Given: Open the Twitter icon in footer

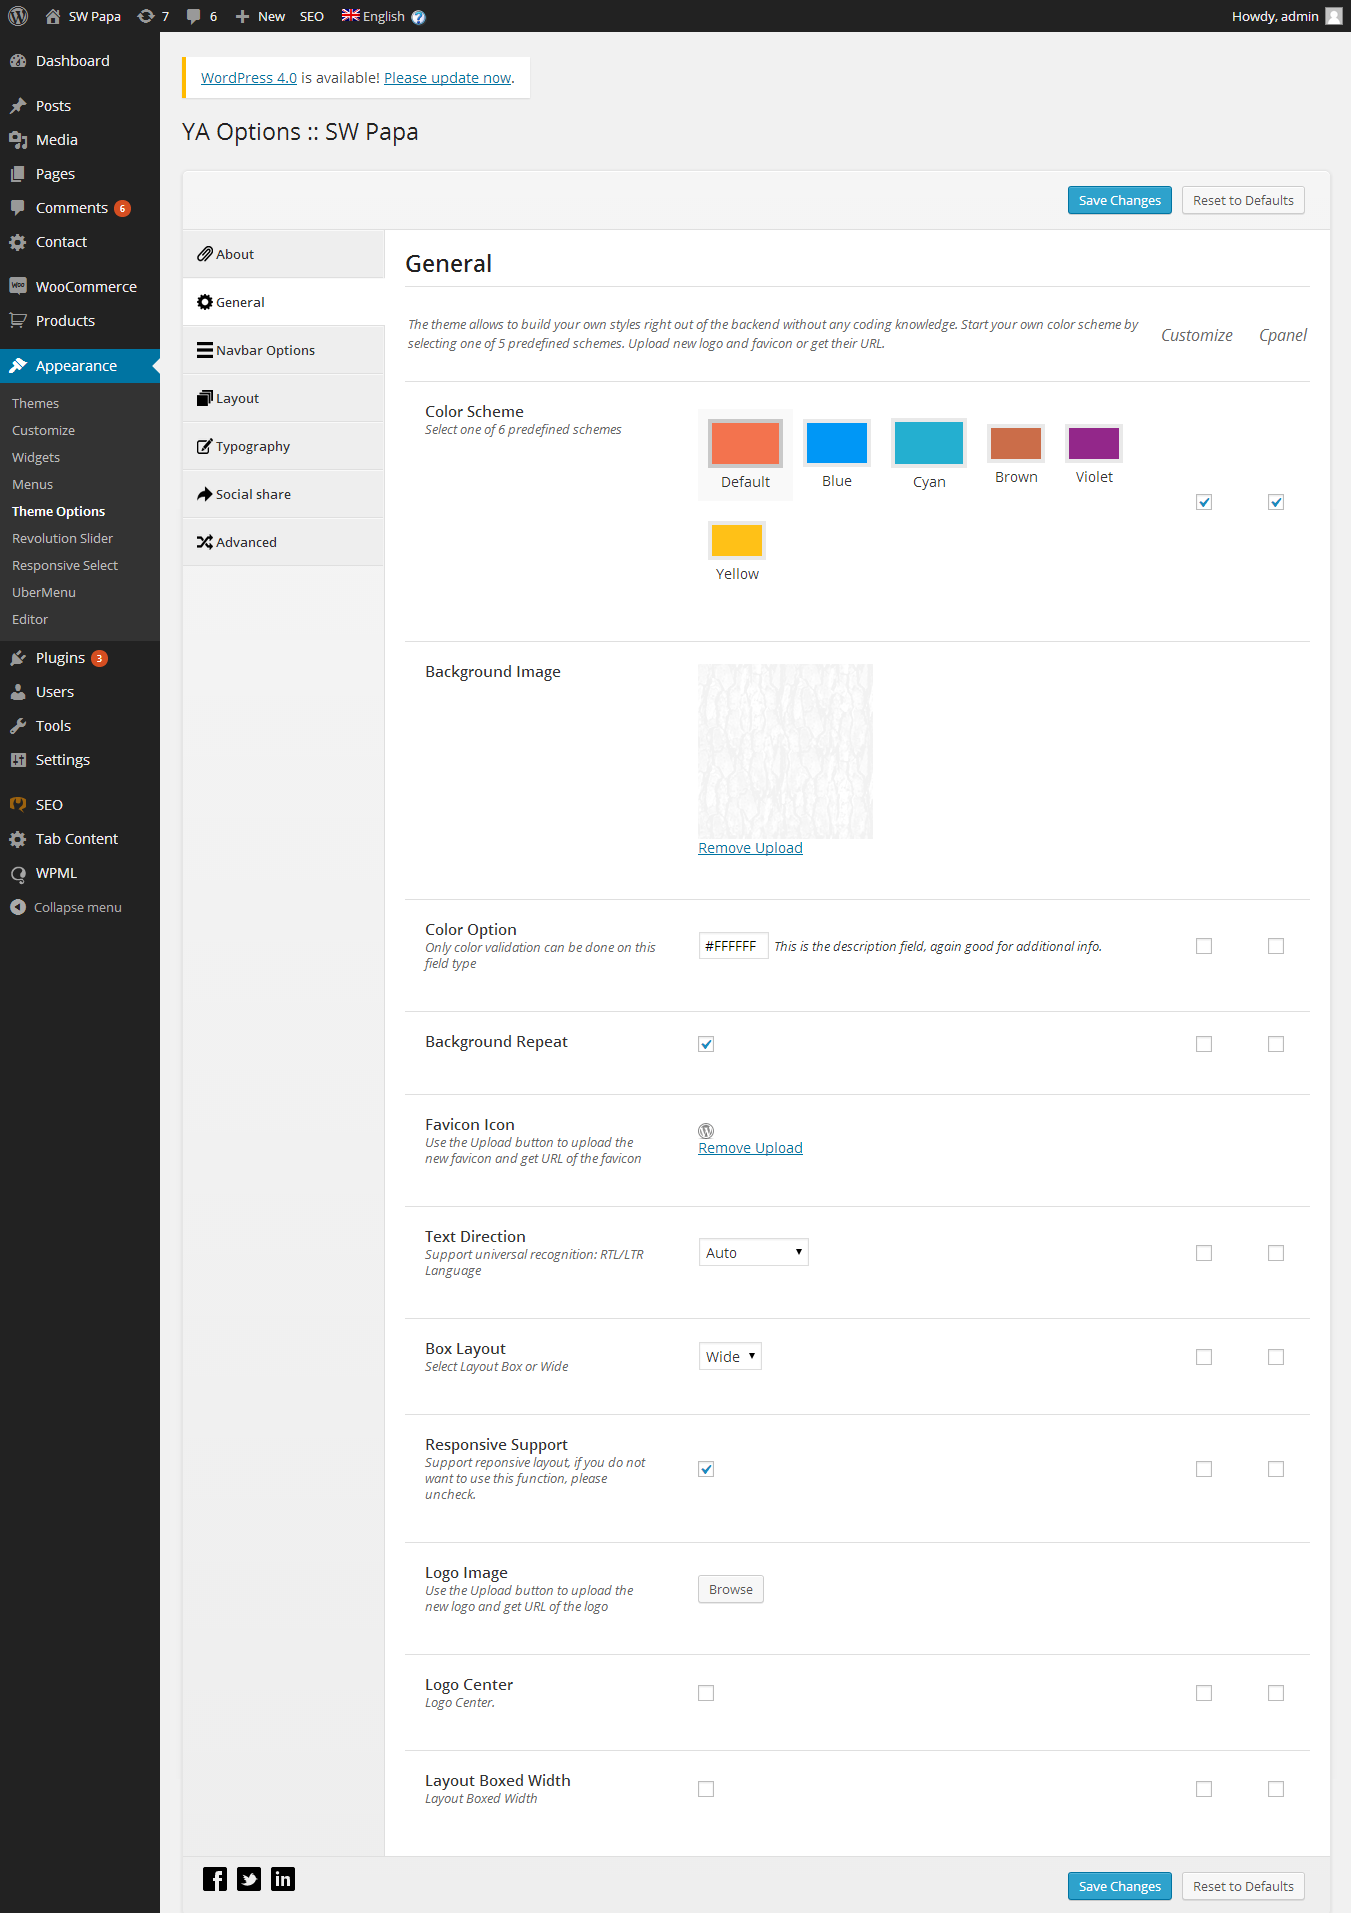Looking at the screenshot, I should [249, 1879].
